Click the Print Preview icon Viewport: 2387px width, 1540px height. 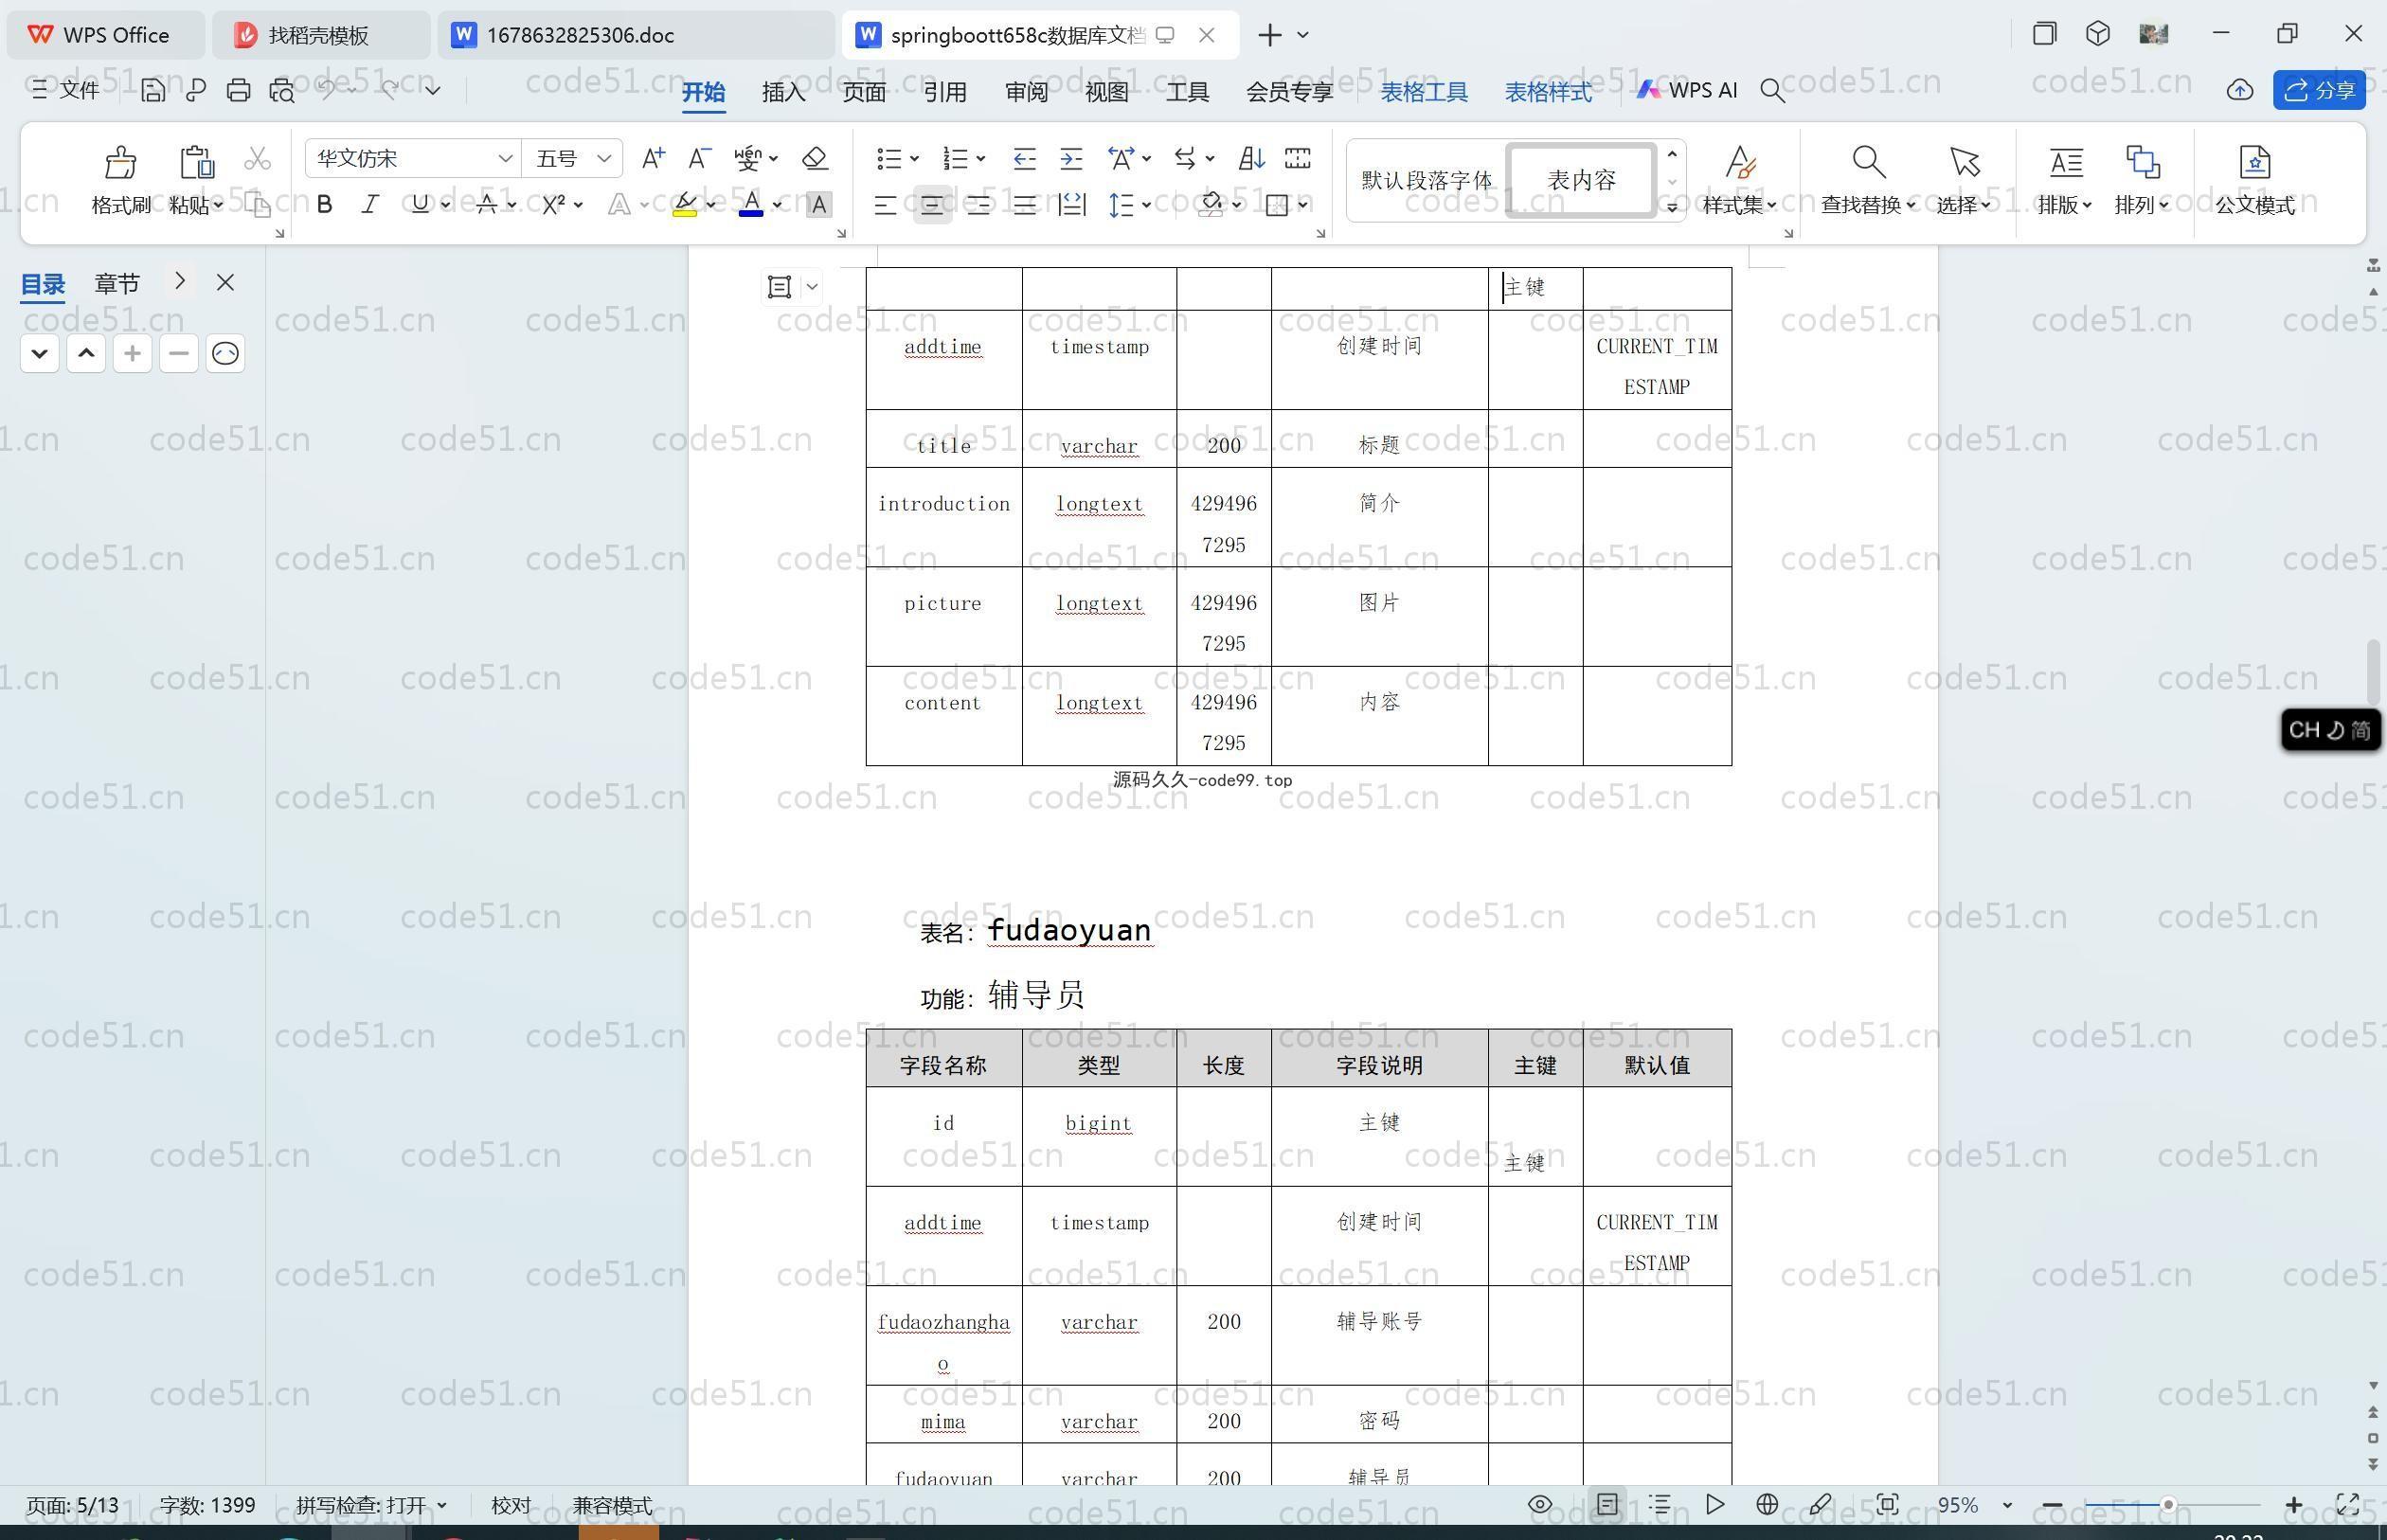pyautogui.click(x=282, y=90)
